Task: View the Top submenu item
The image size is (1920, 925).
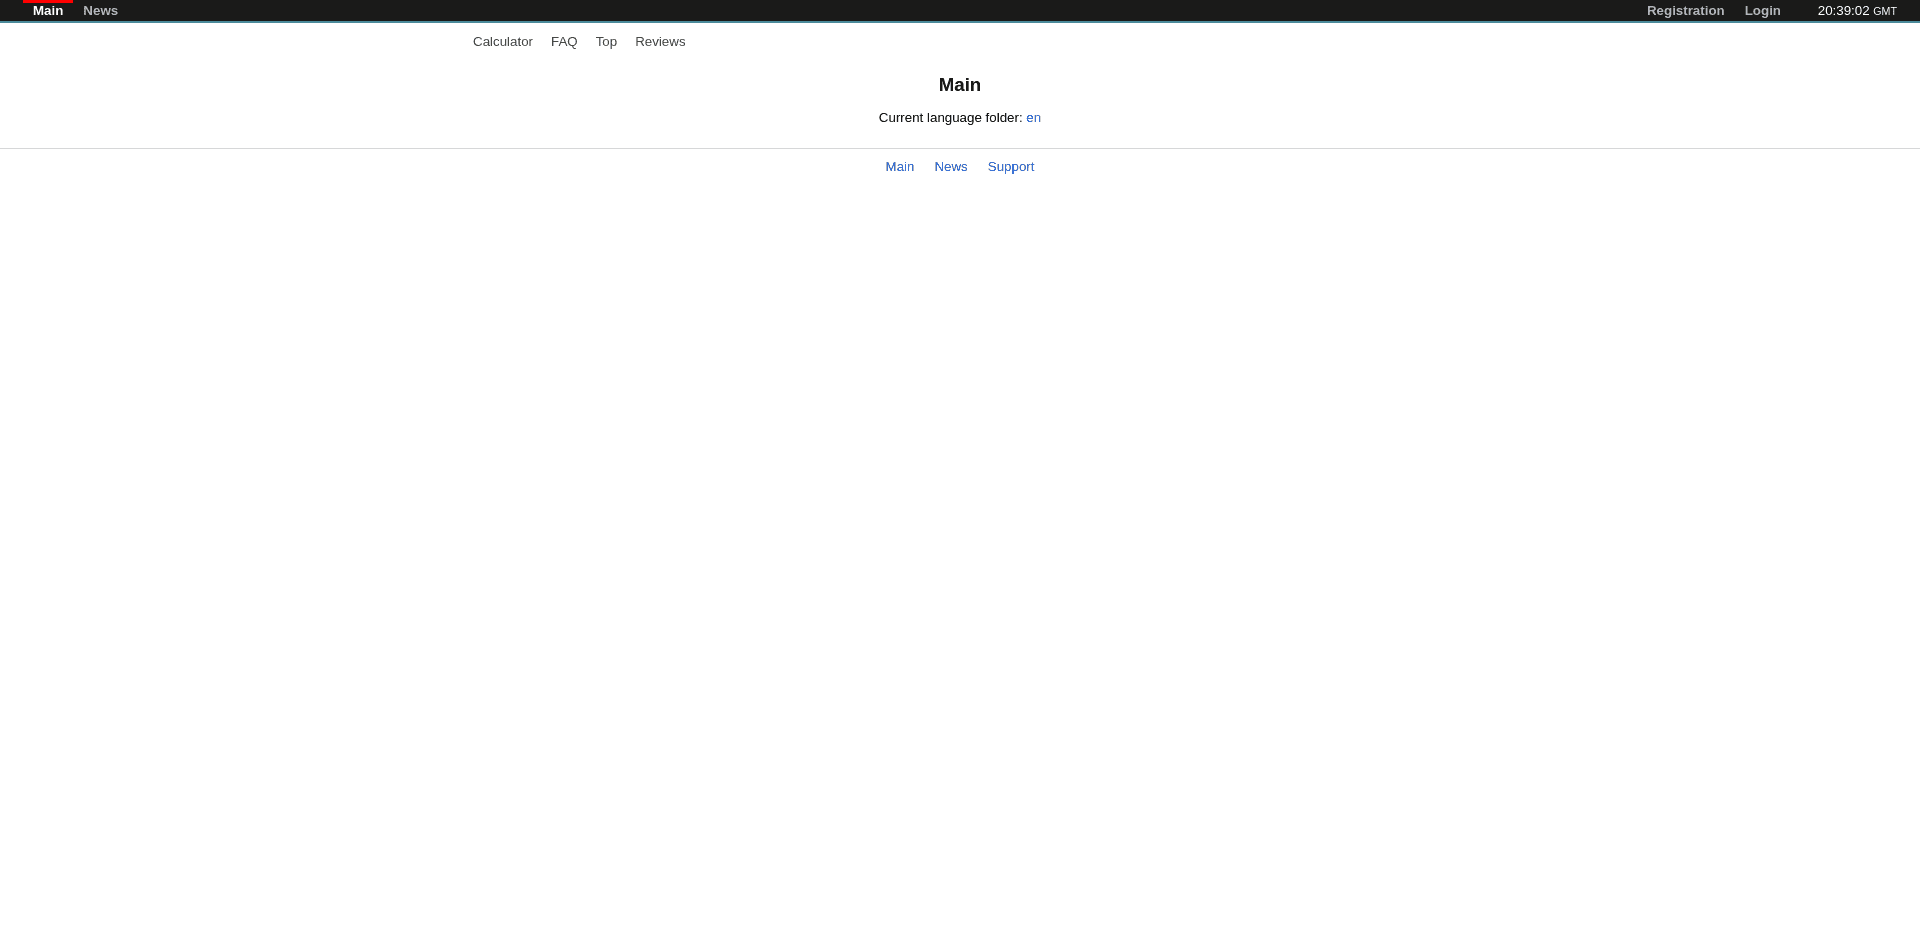Action: (x=606, y=42)
